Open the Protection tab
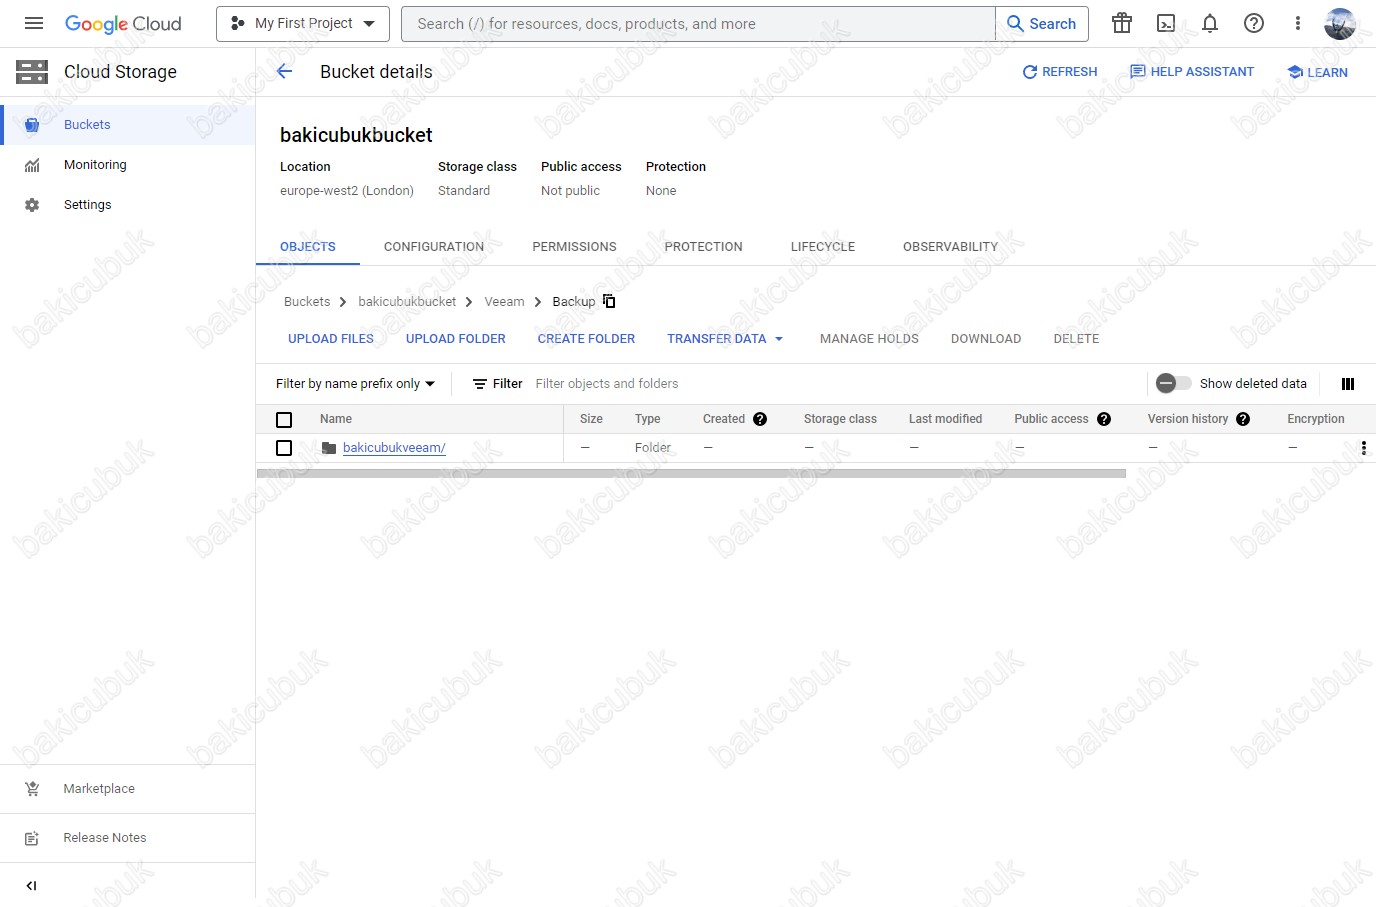Image resolution: width=1376 pixels, height=907 pixels. point(704,247)
